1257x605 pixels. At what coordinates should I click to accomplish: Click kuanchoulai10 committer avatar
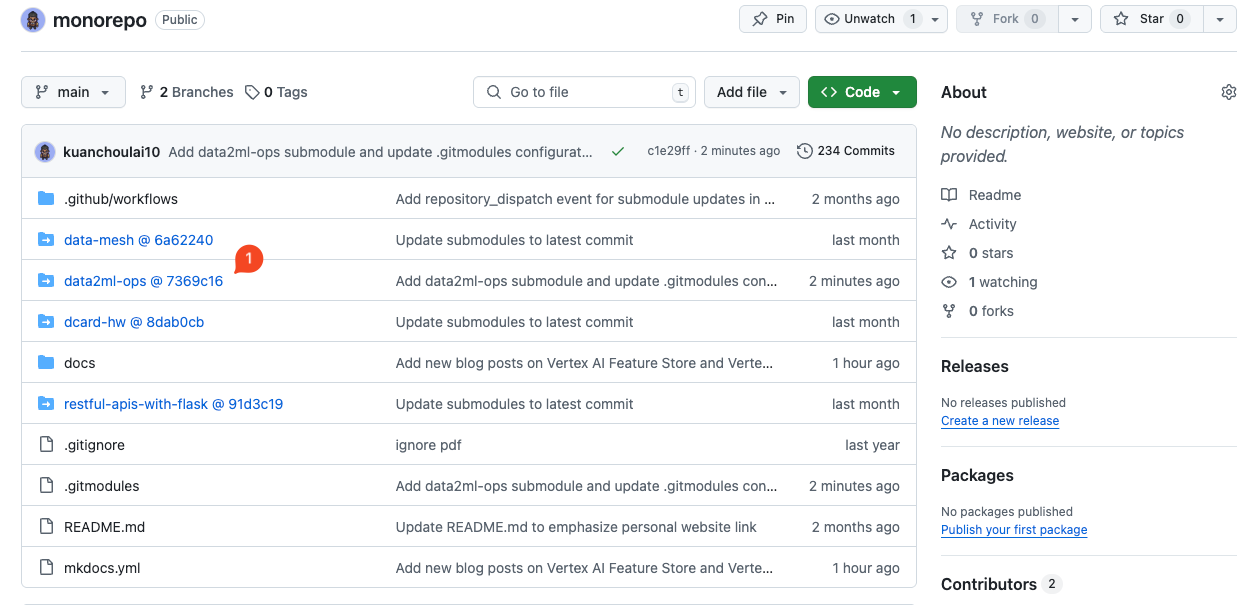click(x=45, y=151)
